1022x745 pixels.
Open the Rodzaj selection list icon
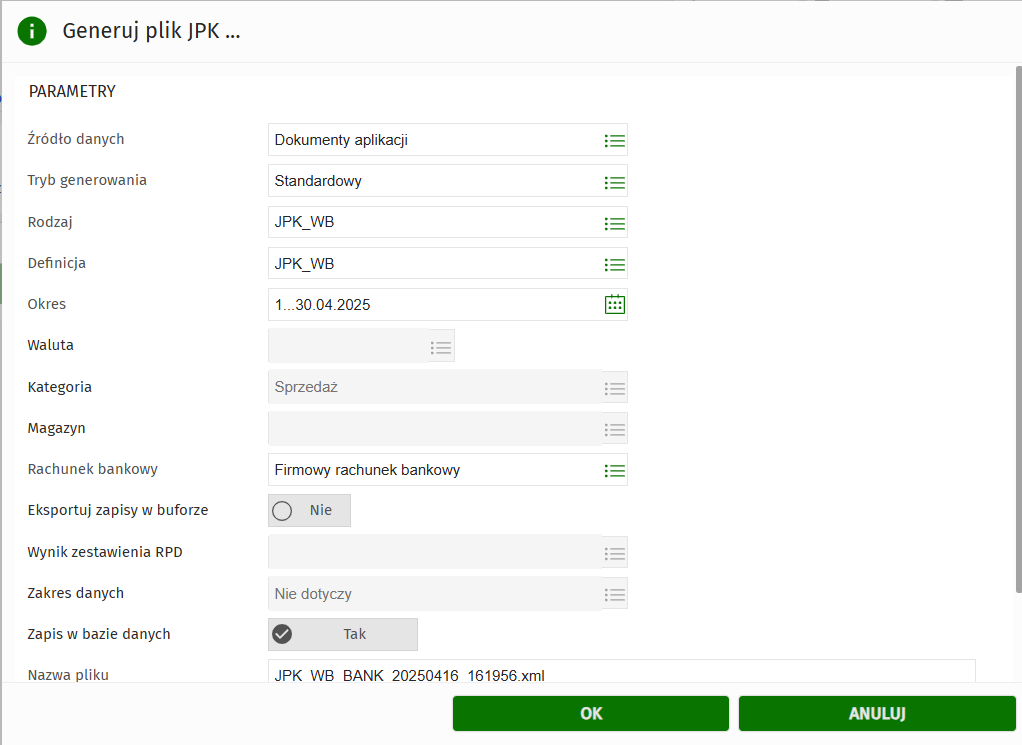(x=614, y=223)
